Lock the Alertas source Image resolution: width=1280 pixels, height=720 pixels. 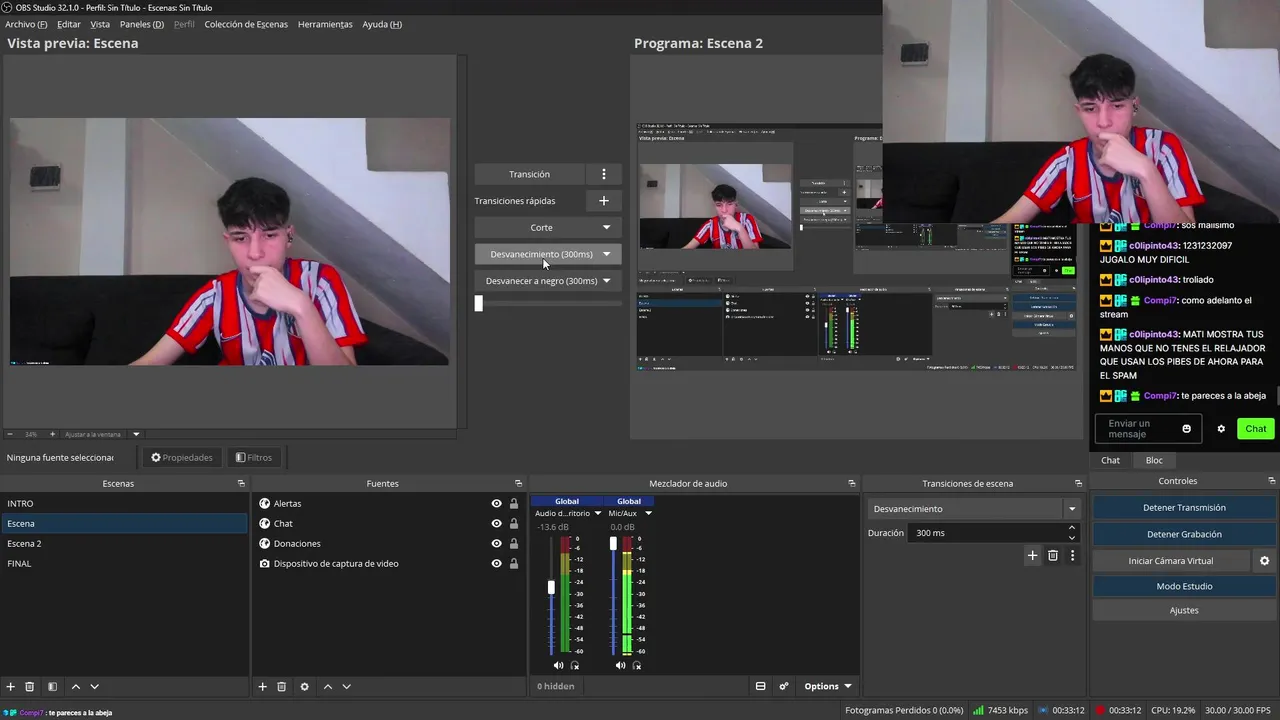514,503
